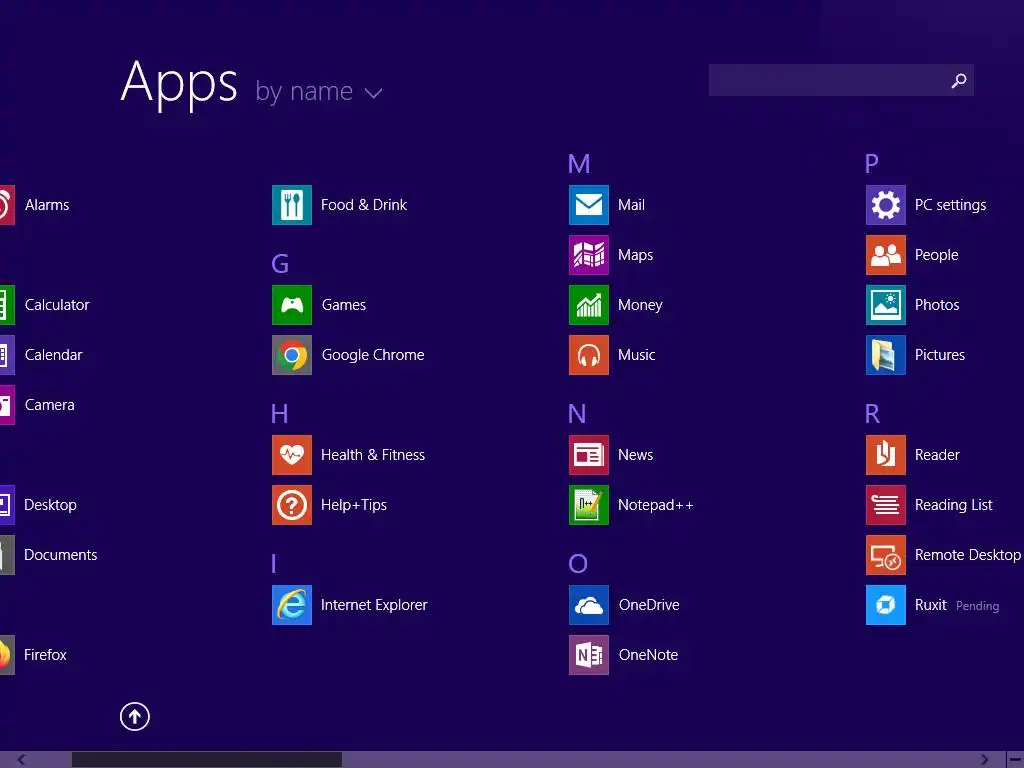Viewport: 1024px width, 768px height.
Task: Launch Games via its green controller icon
Action: (291, 305)
